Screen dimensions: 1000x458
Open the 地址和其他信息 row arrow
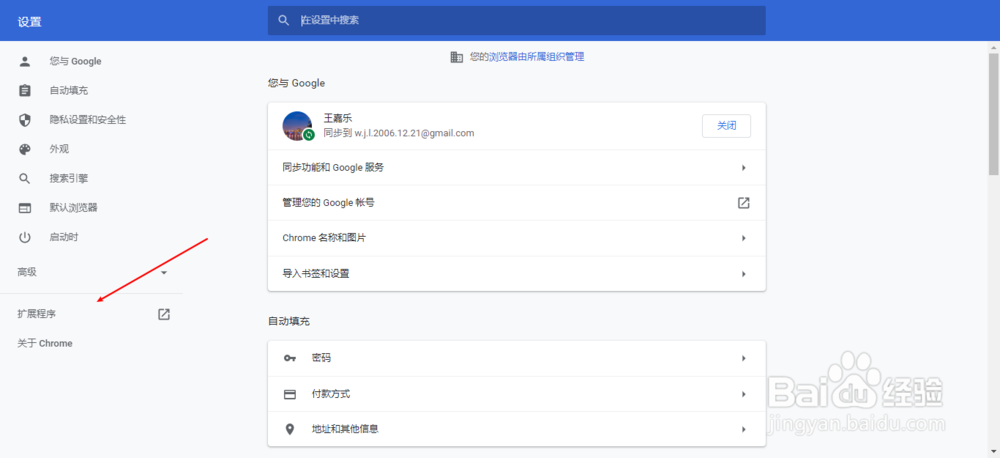744,429
